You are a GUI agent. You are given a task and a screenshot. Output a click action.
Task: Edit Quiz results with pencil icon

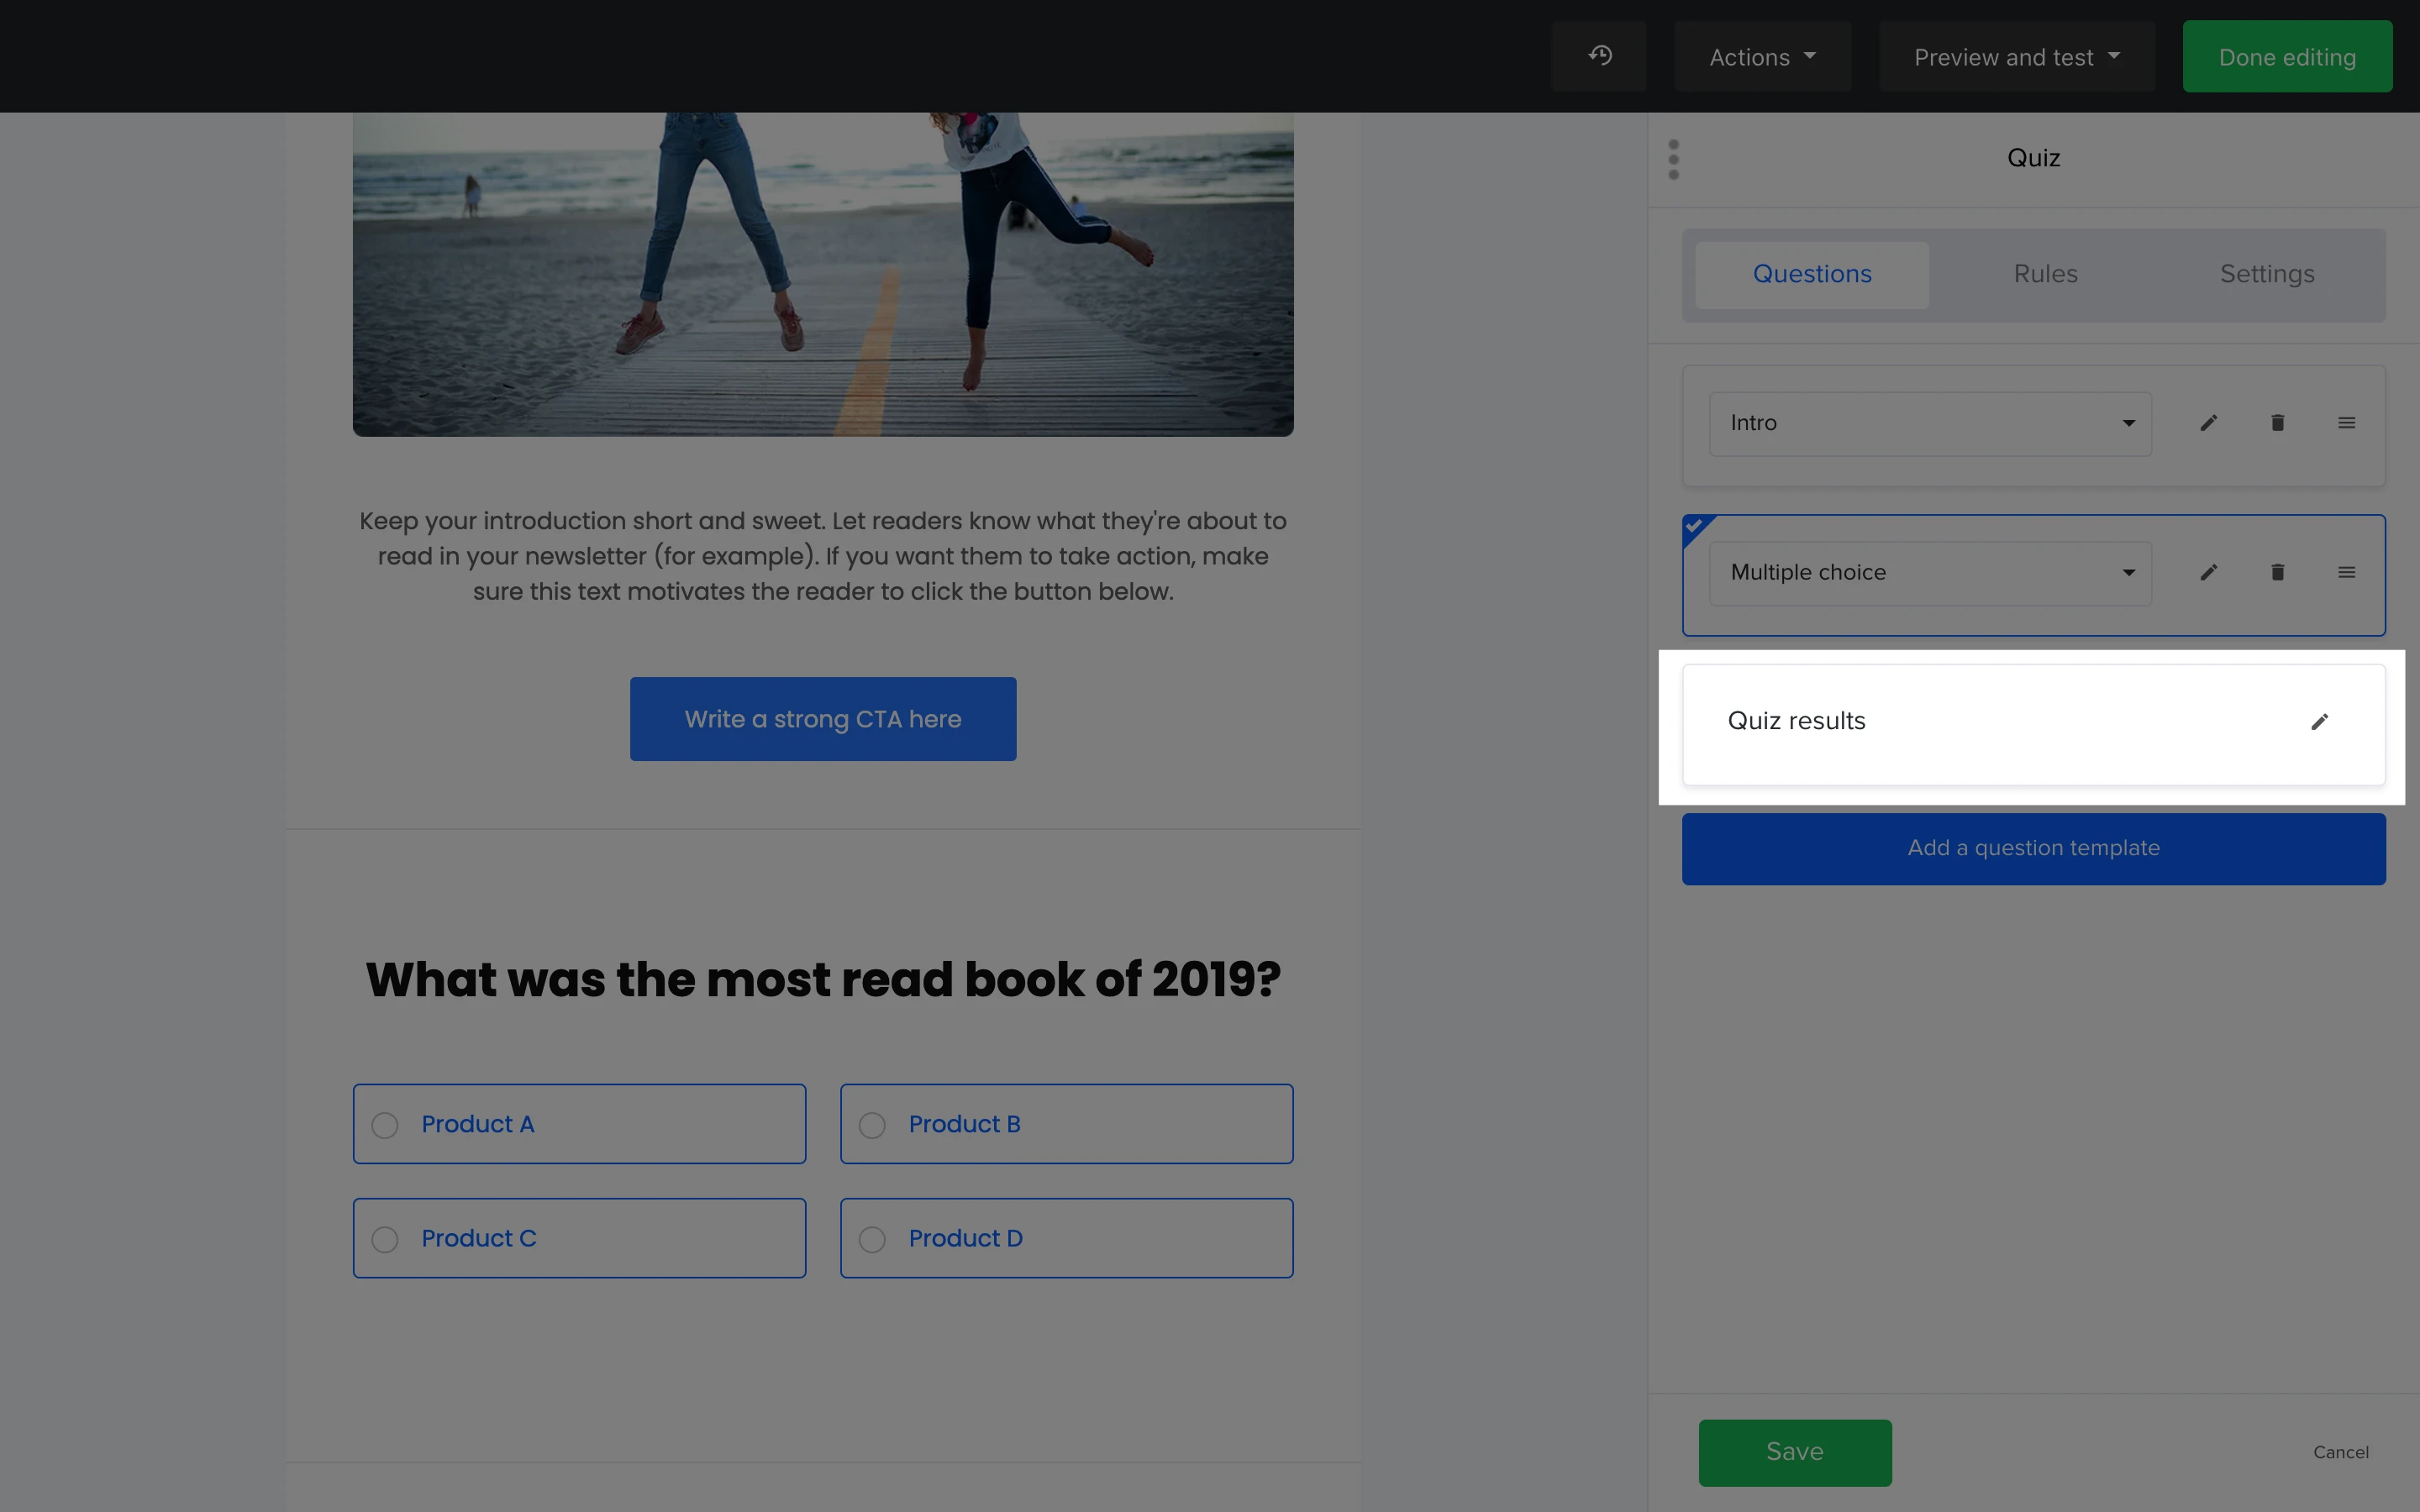tap(2319, 722)
